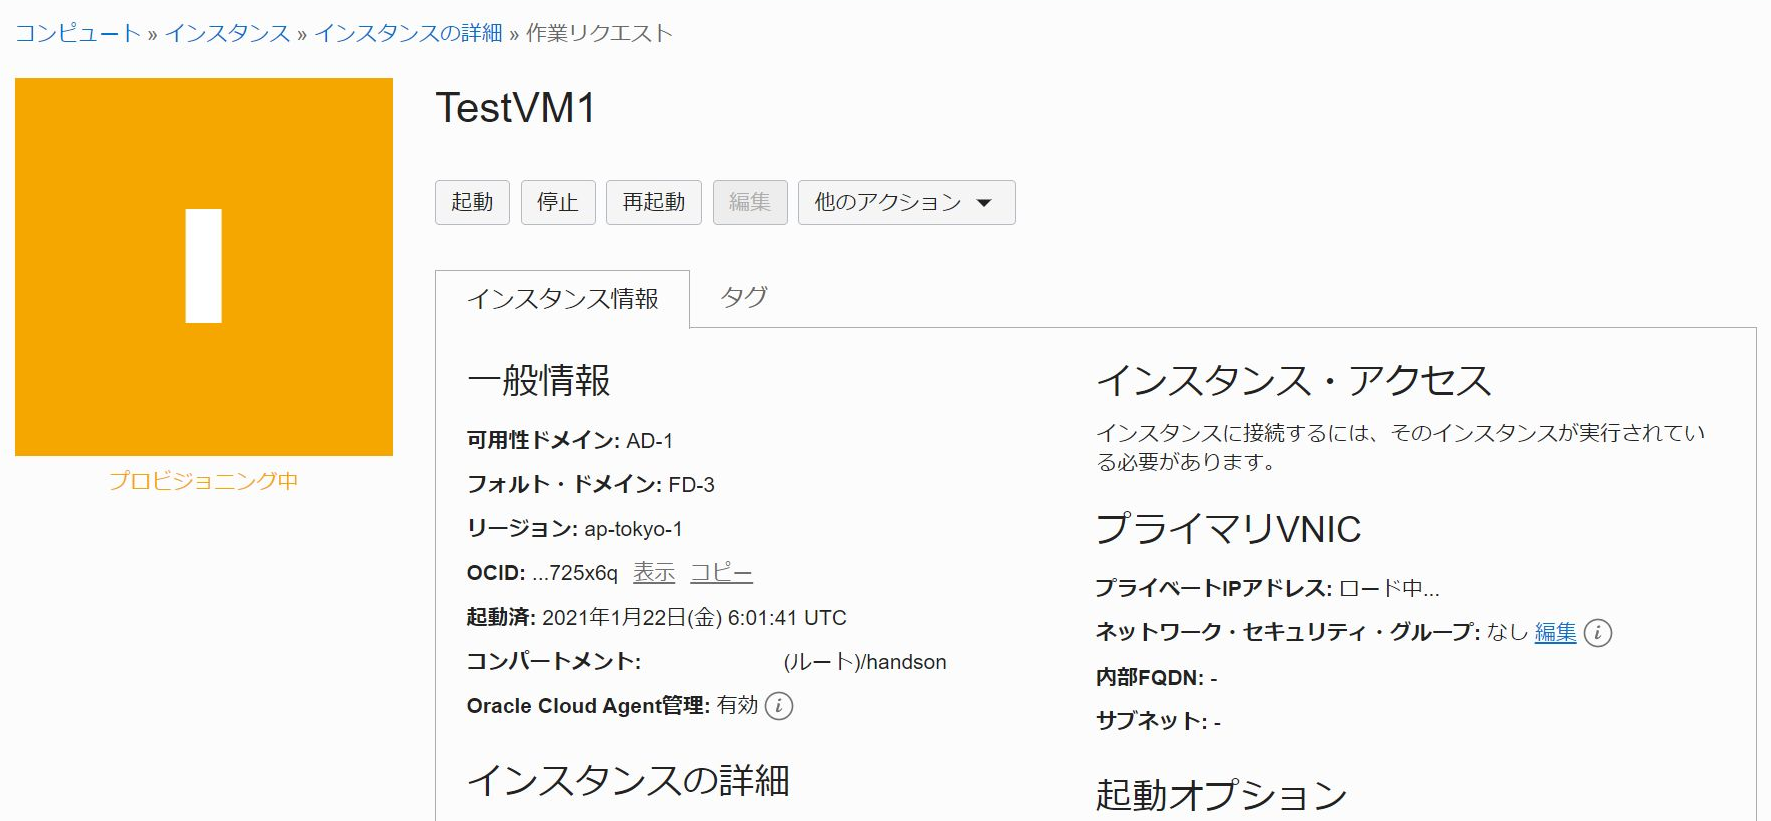Click the info icon next to ネットワーク・セキュリティ・グループ

(x=1598, y=633)
